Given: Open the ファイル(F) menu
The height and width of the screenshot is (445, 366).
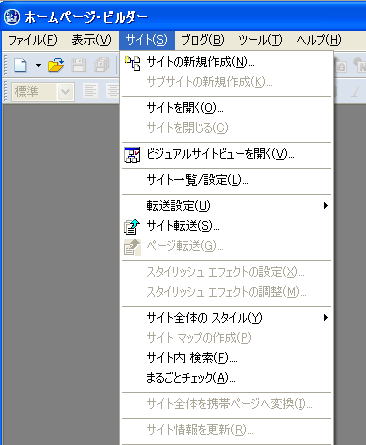Looking at the screenshot, I should click(x=32, y=40).
